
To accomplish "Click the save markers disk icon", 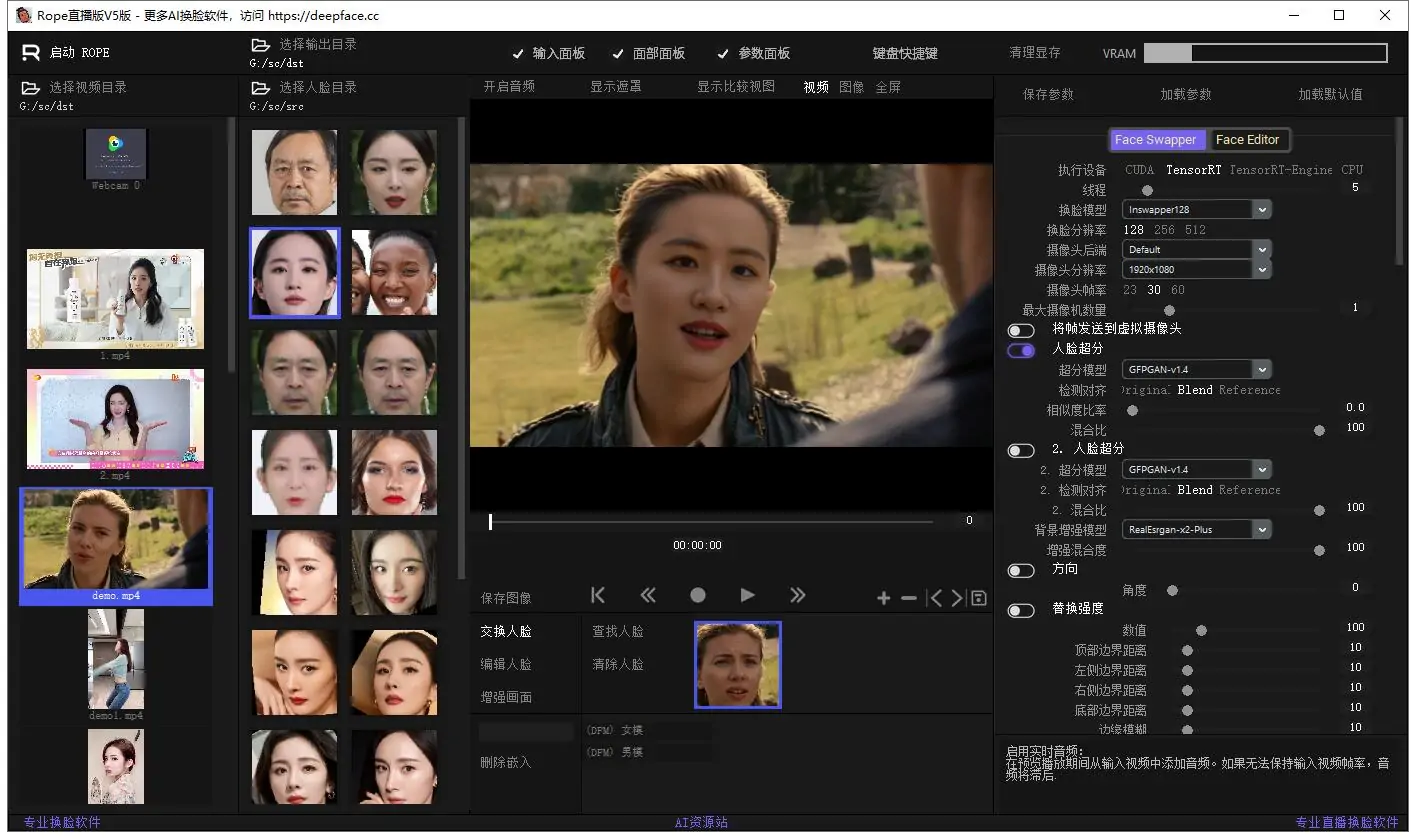I will point(979,598).
